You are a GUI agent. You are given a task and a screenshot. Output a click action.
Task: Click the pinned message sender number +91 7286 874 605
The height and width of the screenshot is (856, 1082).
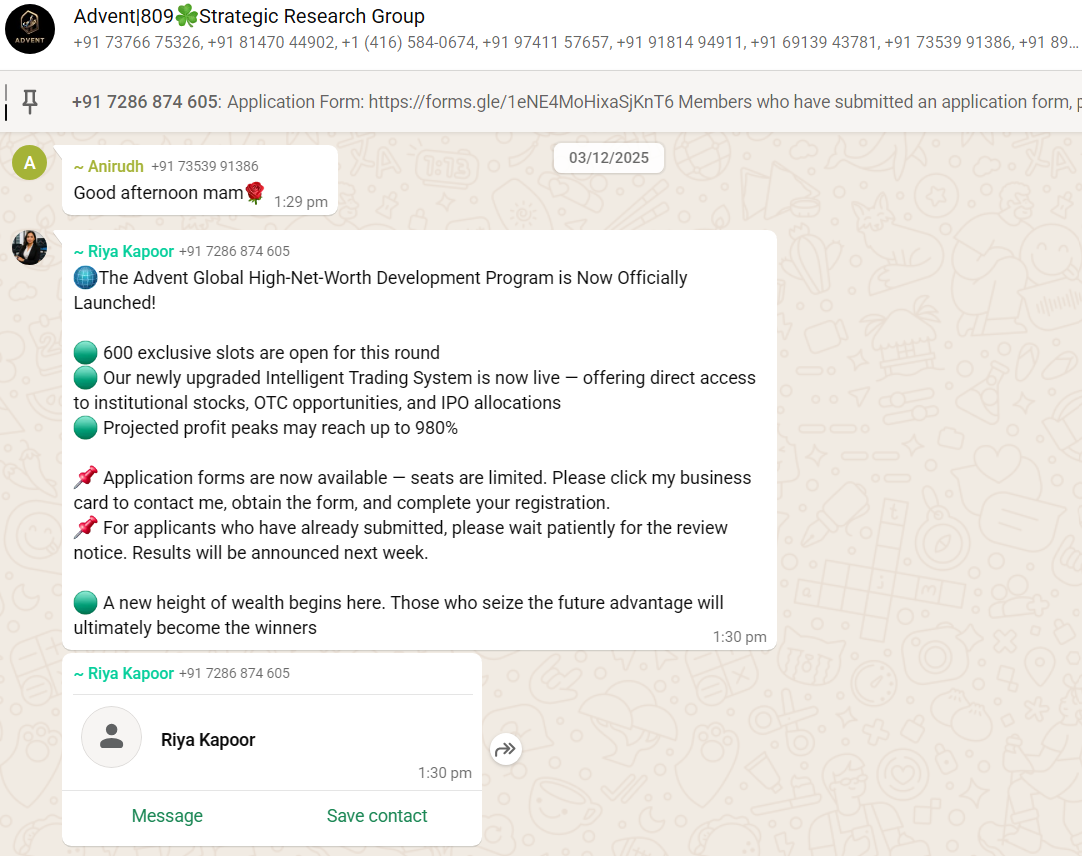pos(144,102)
